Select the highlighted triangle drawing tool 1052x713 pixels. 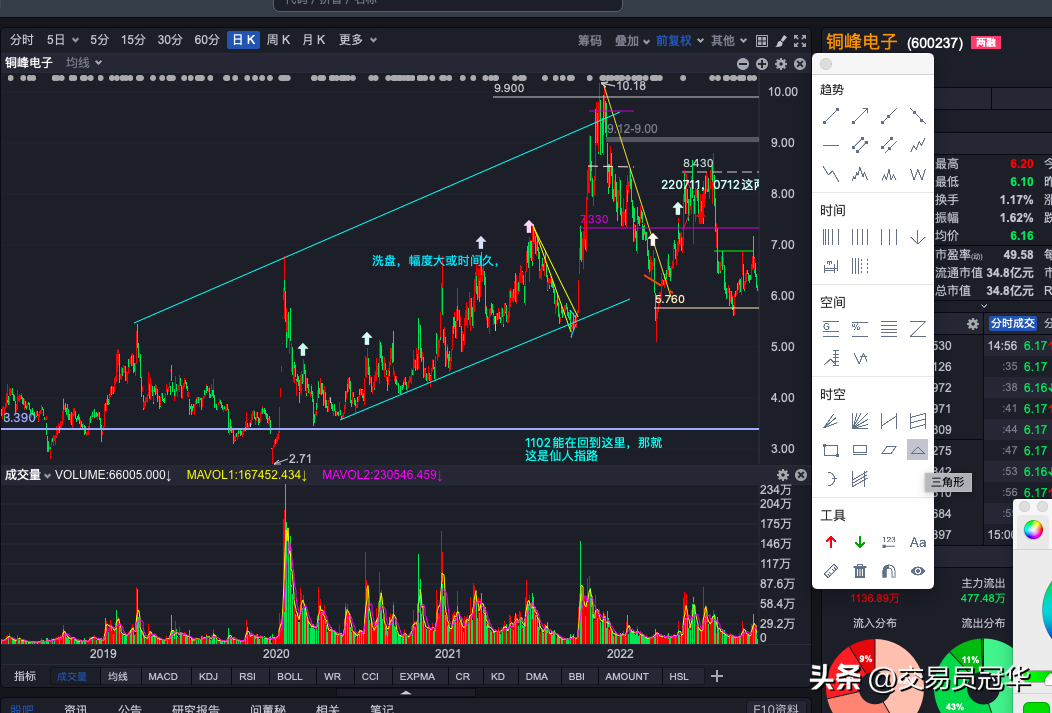coord(918,450)
